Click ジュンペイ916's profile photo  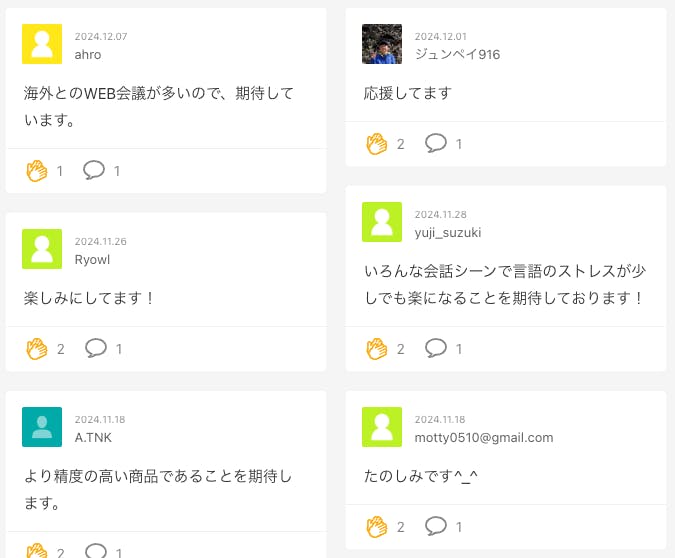pos(382,44)
